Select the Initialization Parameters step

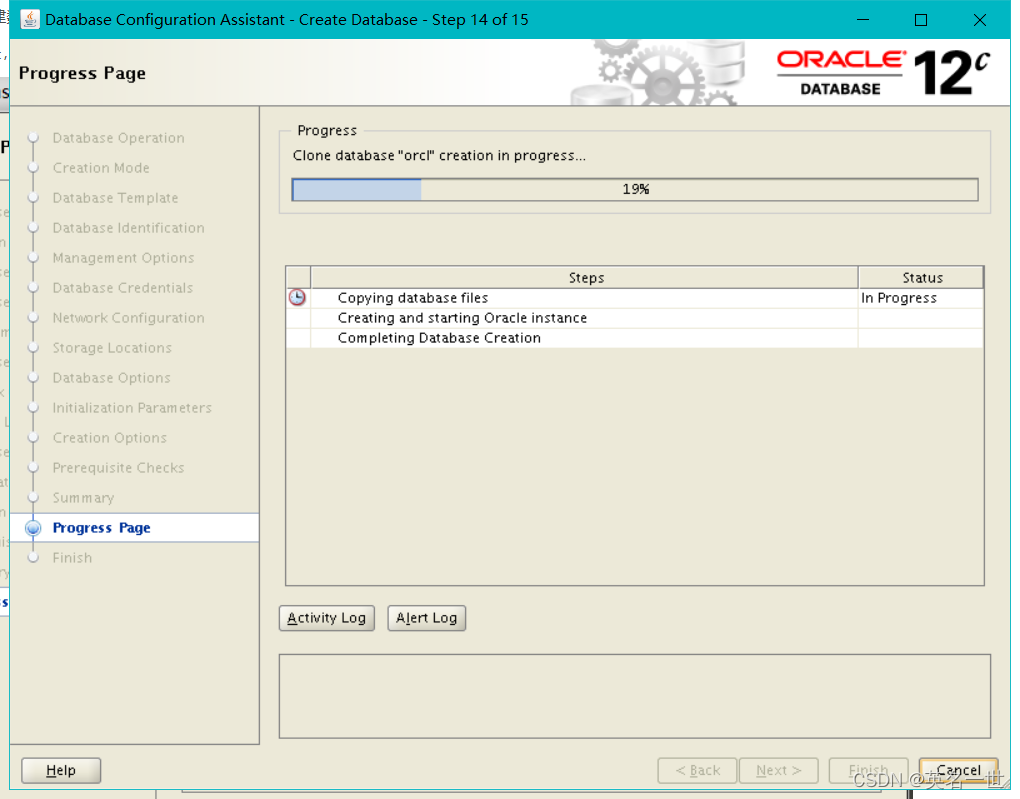[x=132, y=407]
